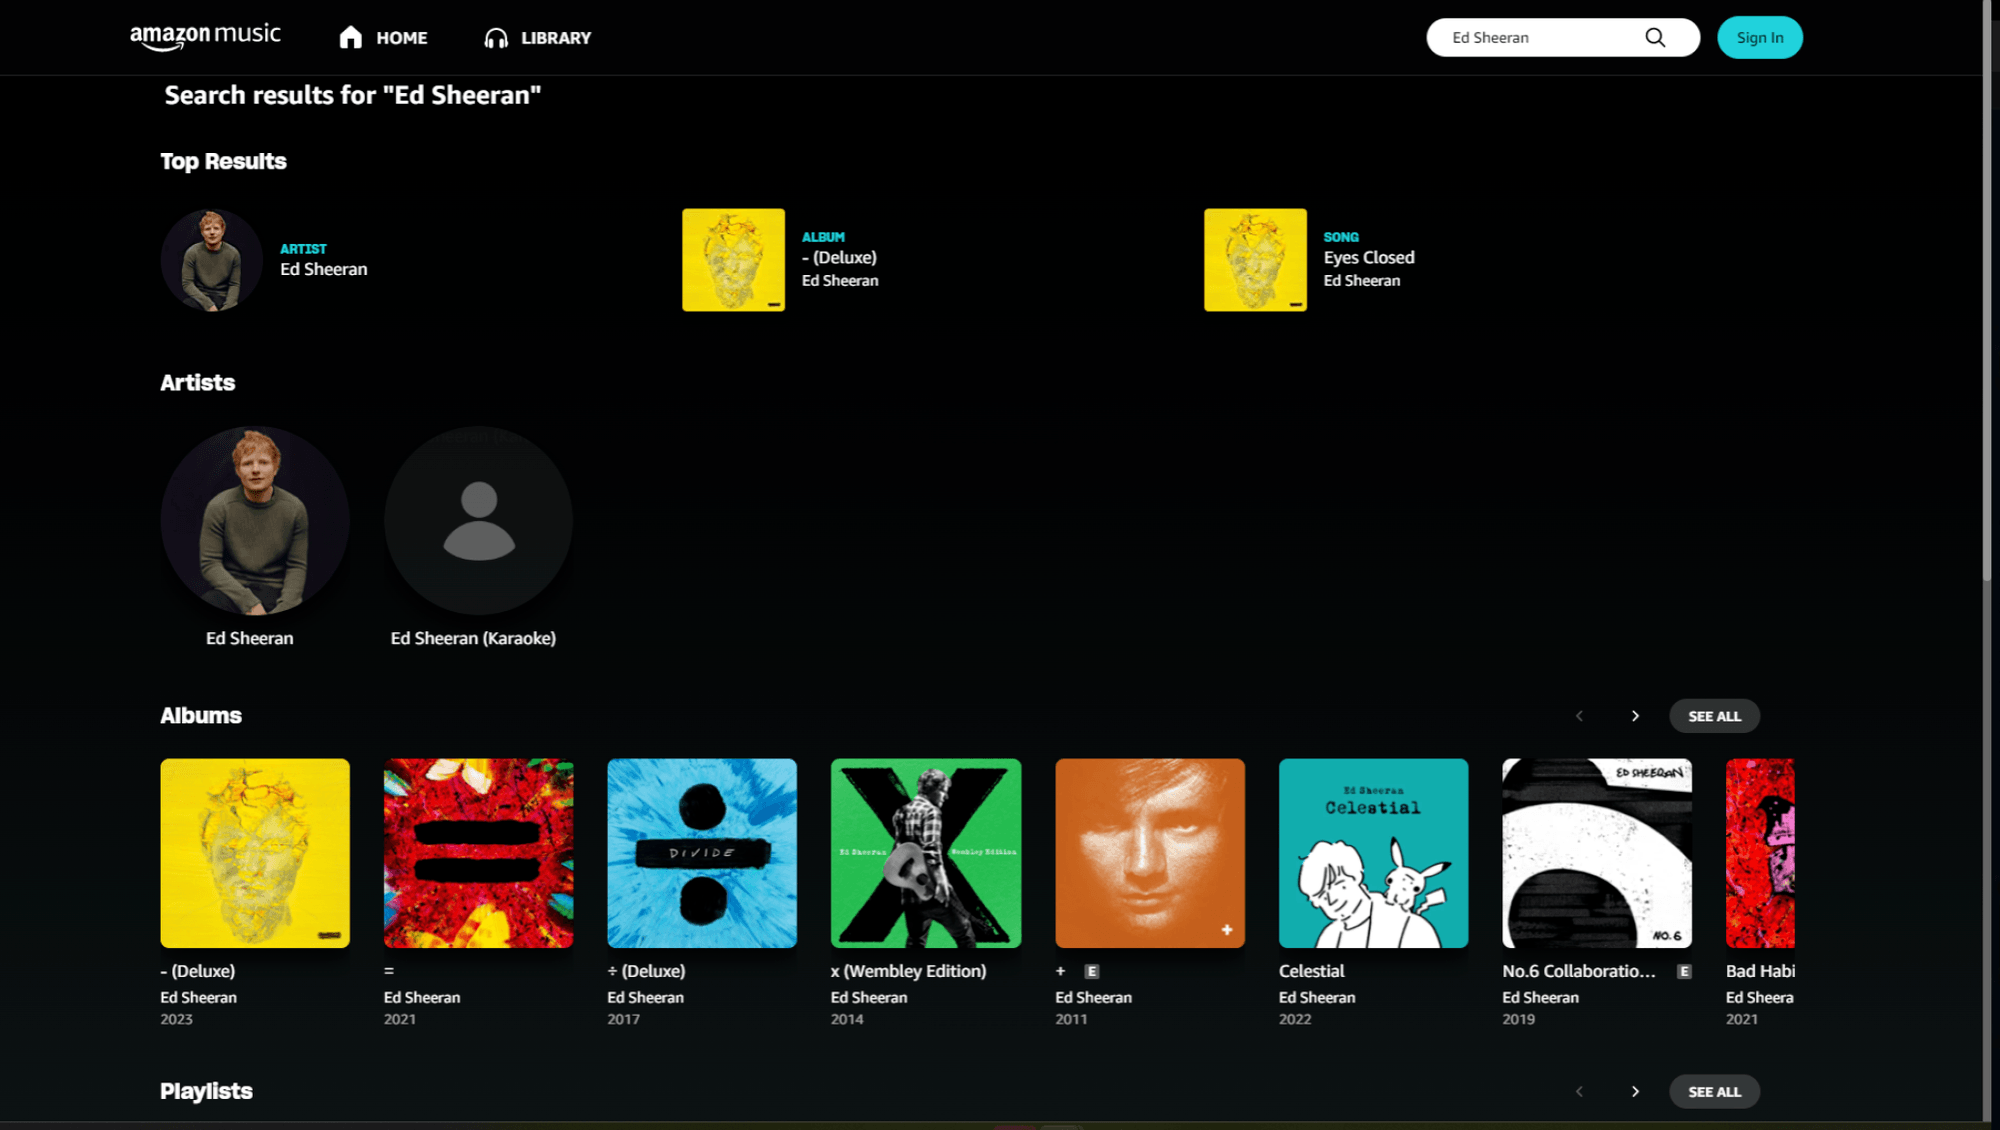This screenshot has height=1130, width=2000.
Task: Click Ed Sheeran under the Celestial album
Action: tap(1317, 998)
